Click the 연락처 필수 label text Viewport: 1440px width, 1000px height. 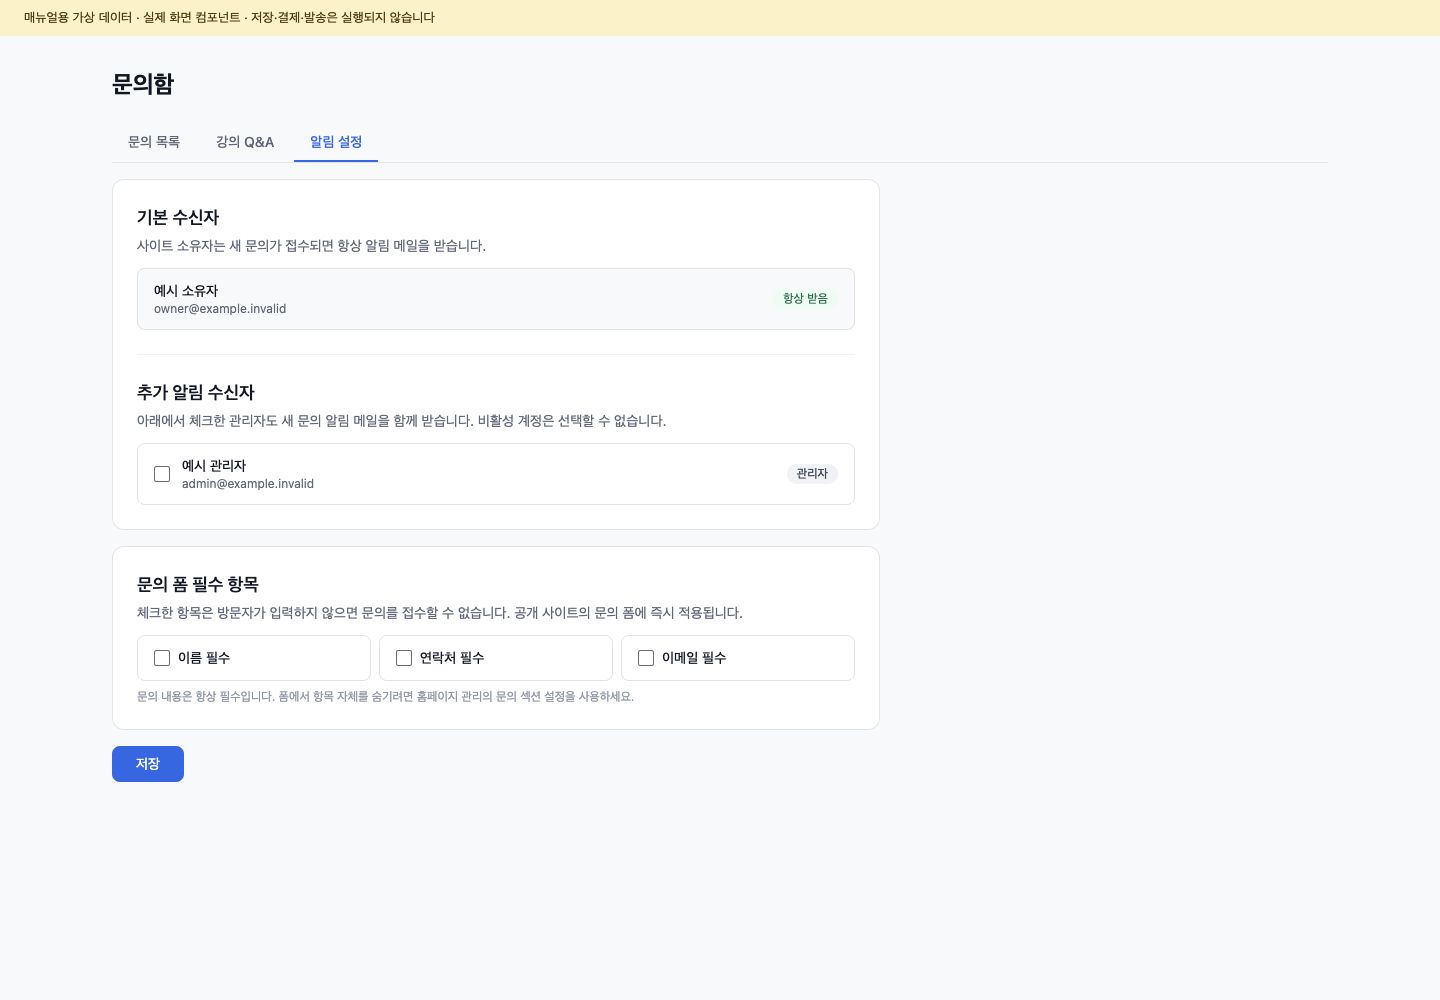(x=452, y=658)
